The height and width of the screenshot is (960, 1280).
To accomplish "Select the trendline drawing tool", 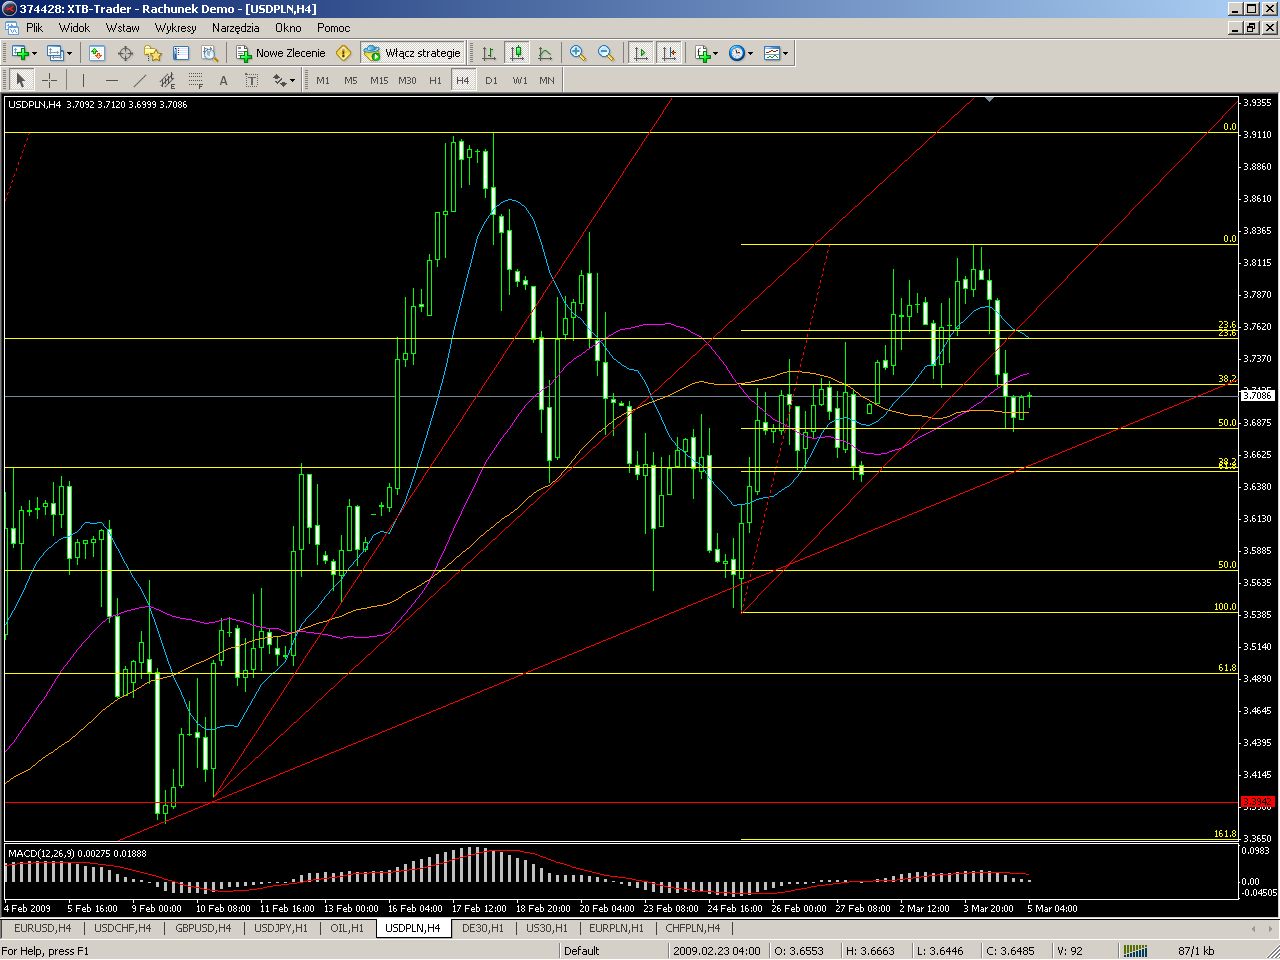I will [139, 80].
